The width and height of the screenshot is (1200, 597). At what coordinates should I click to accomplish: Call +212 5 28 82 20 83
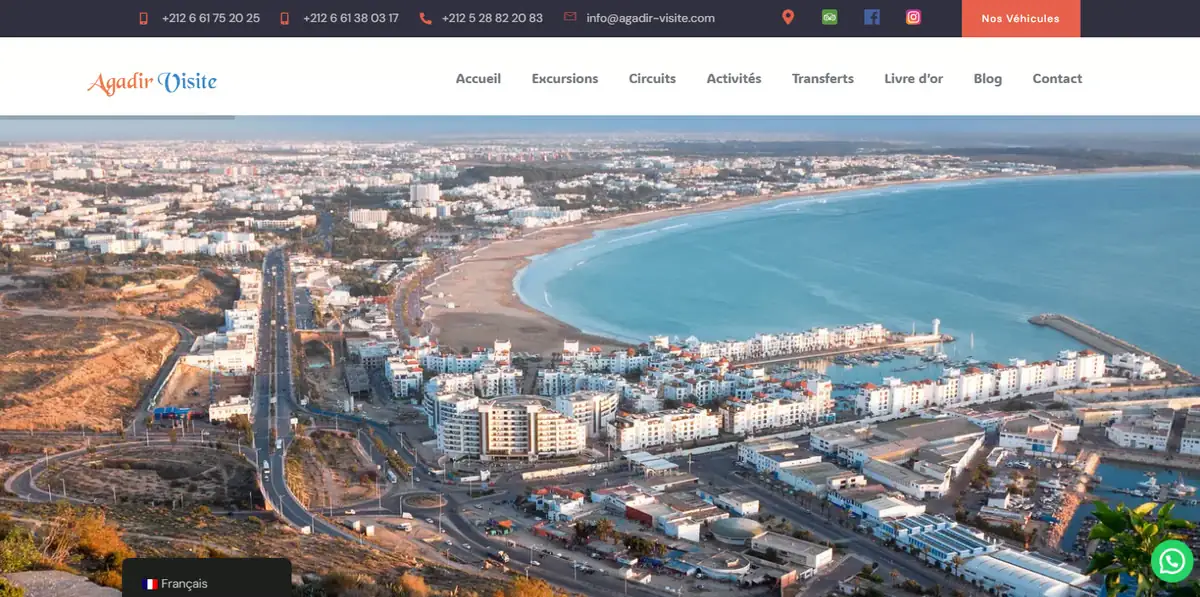[492, 18]
